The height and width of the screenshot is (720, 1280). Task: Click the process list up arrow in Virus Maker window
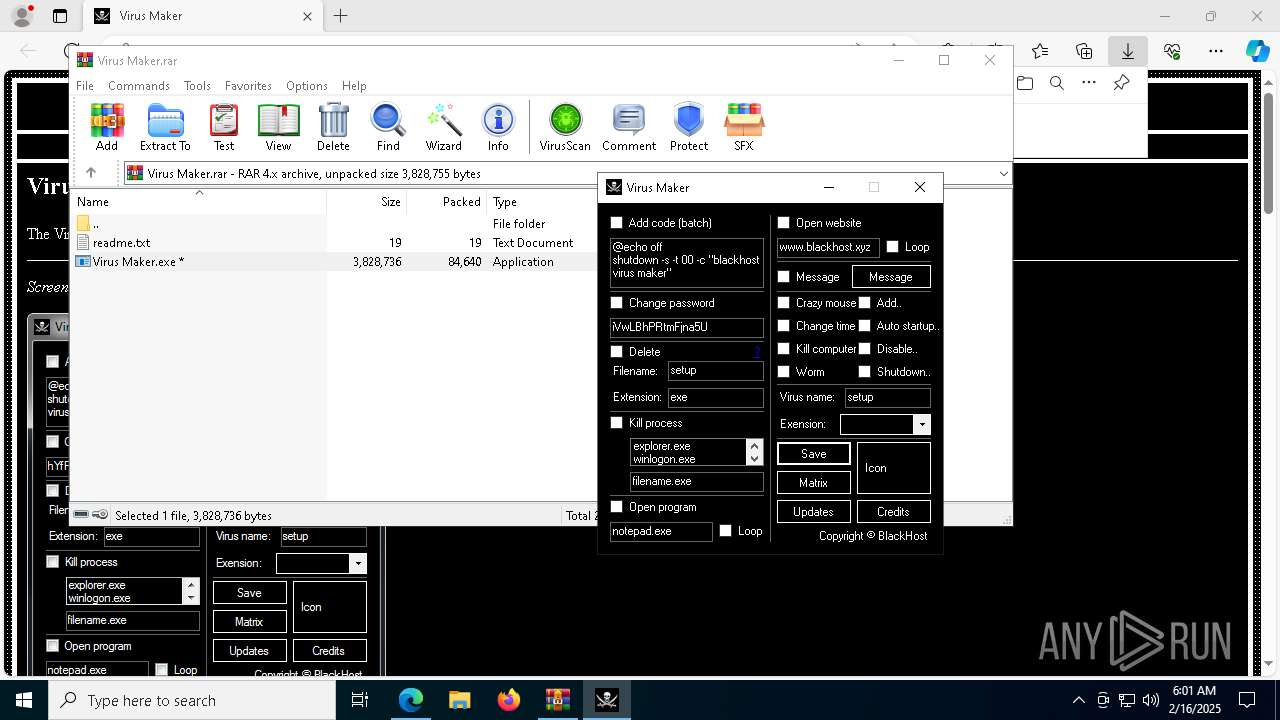pos(754,446)
